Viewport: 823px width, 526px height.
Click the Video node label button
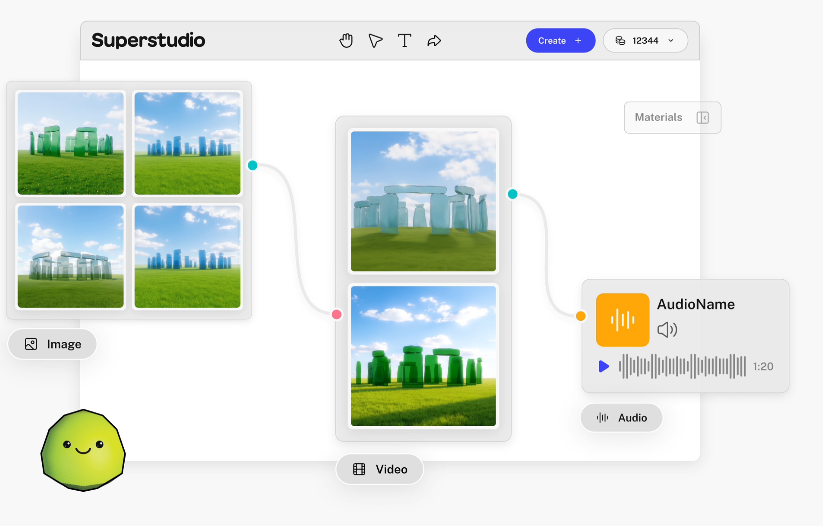[380, 469]
